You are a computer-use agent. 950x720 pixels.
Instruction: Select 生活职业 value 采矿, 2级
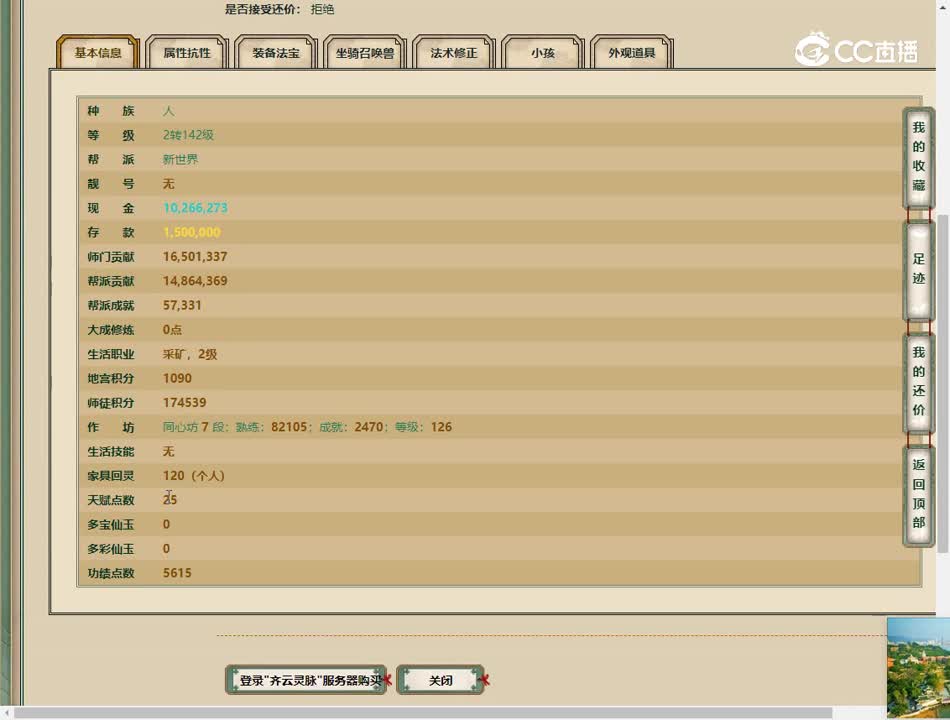[190, 354]
